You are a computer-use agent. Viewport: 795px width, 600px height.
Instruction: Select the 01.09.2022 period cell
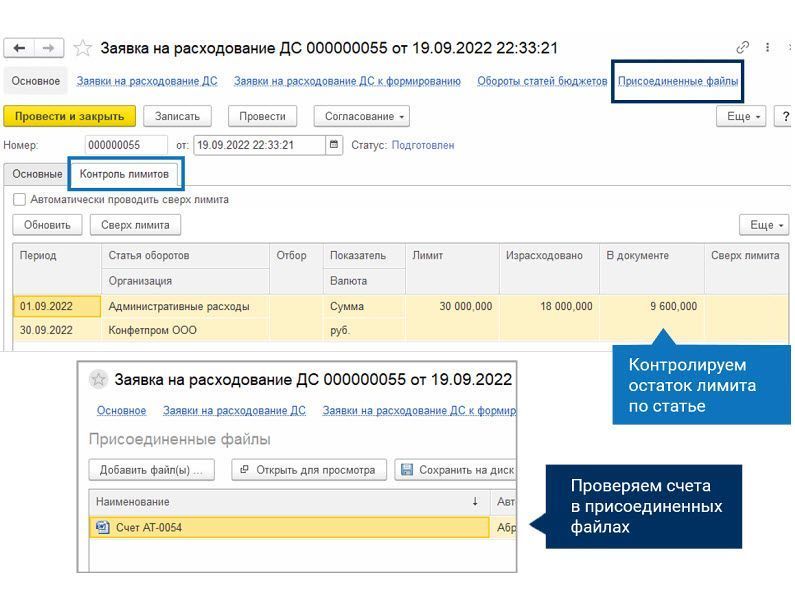(x=57, y=306)
